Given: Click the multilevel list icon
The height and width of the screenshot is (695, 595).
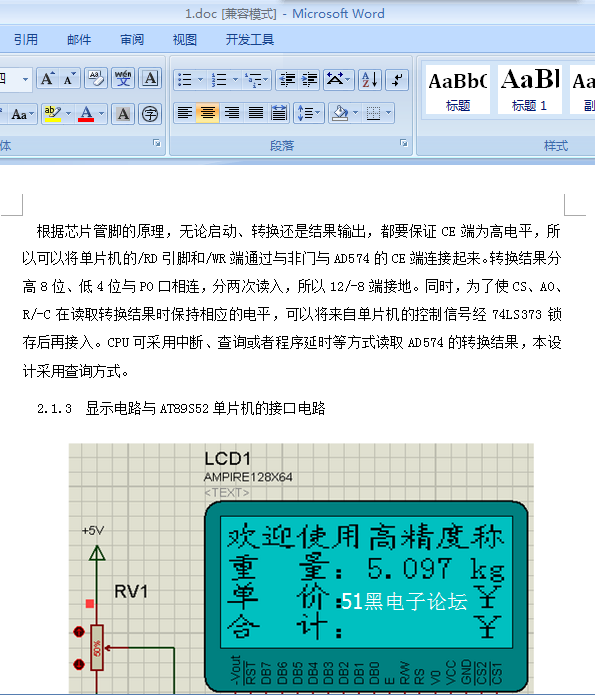Looking at the screenshot, I should click(x=254, y=80).
